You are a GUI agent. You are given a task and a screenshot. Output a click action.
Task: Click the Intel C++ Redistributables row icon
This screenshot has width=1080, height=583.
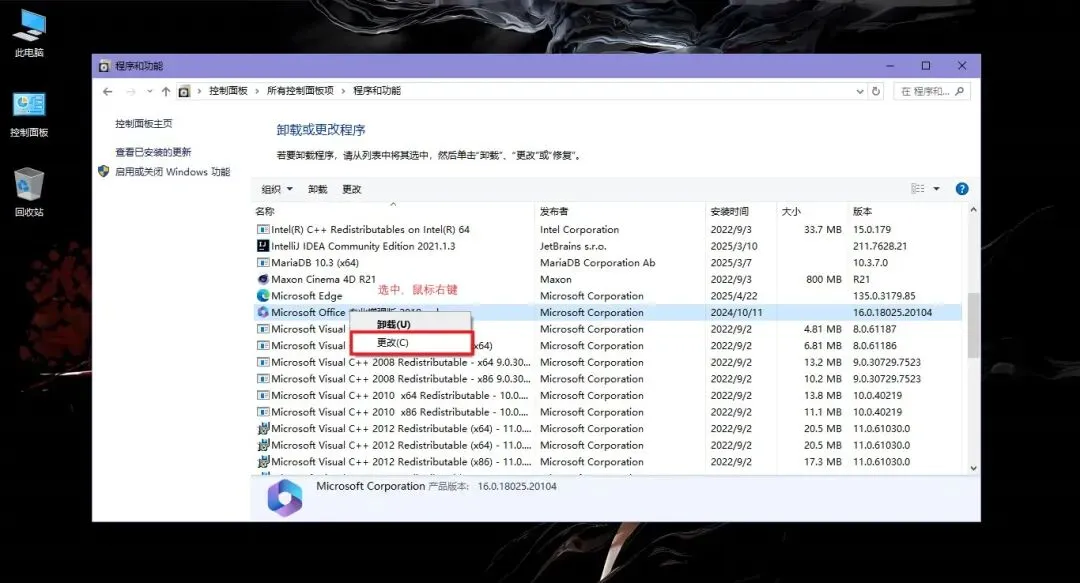(262, 229)
